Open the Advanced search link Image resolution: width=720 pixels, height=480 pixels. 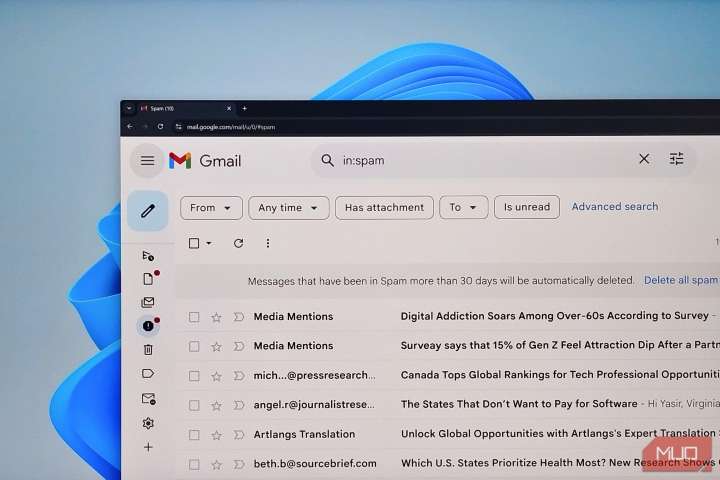click(x=615, y=207)
